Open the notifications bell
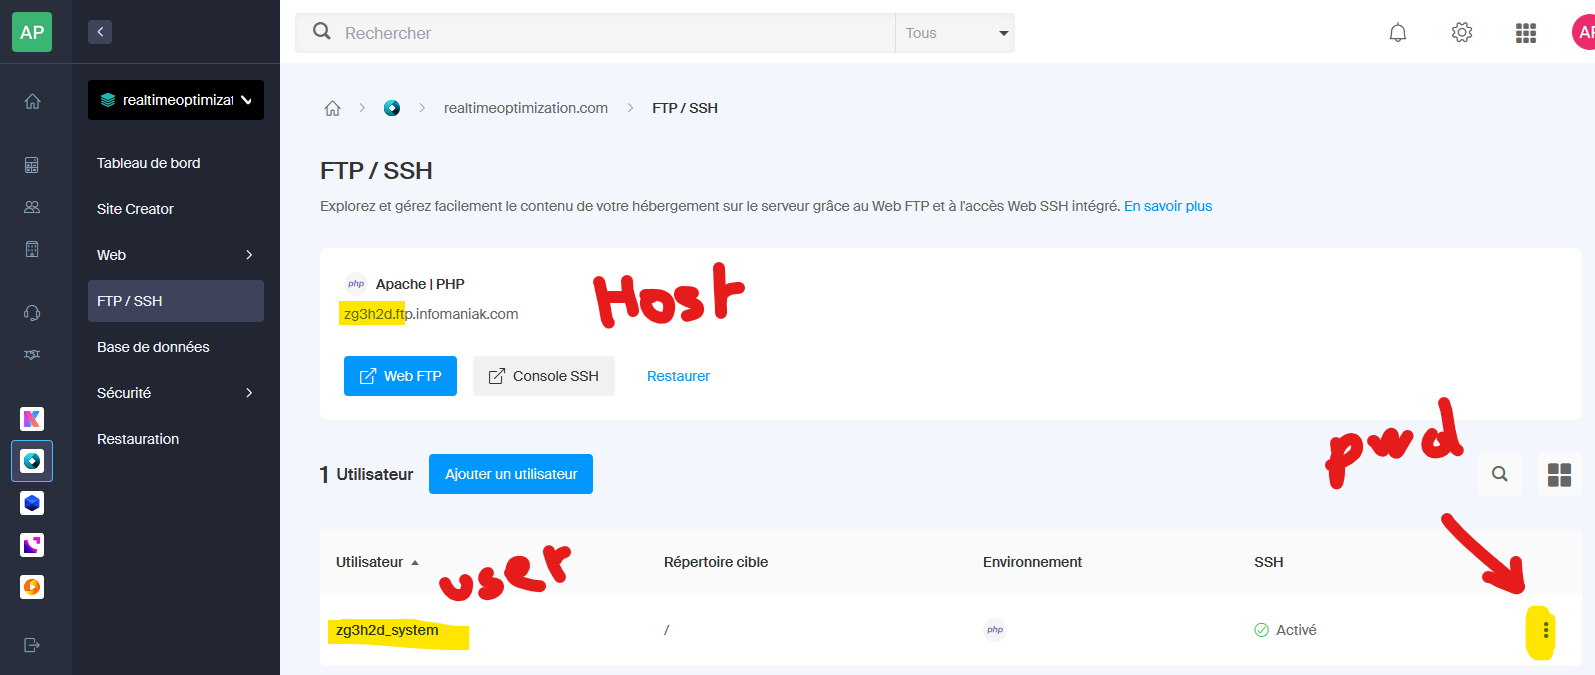Viewport: 1595px width, 675px height. coord(1398,33)
